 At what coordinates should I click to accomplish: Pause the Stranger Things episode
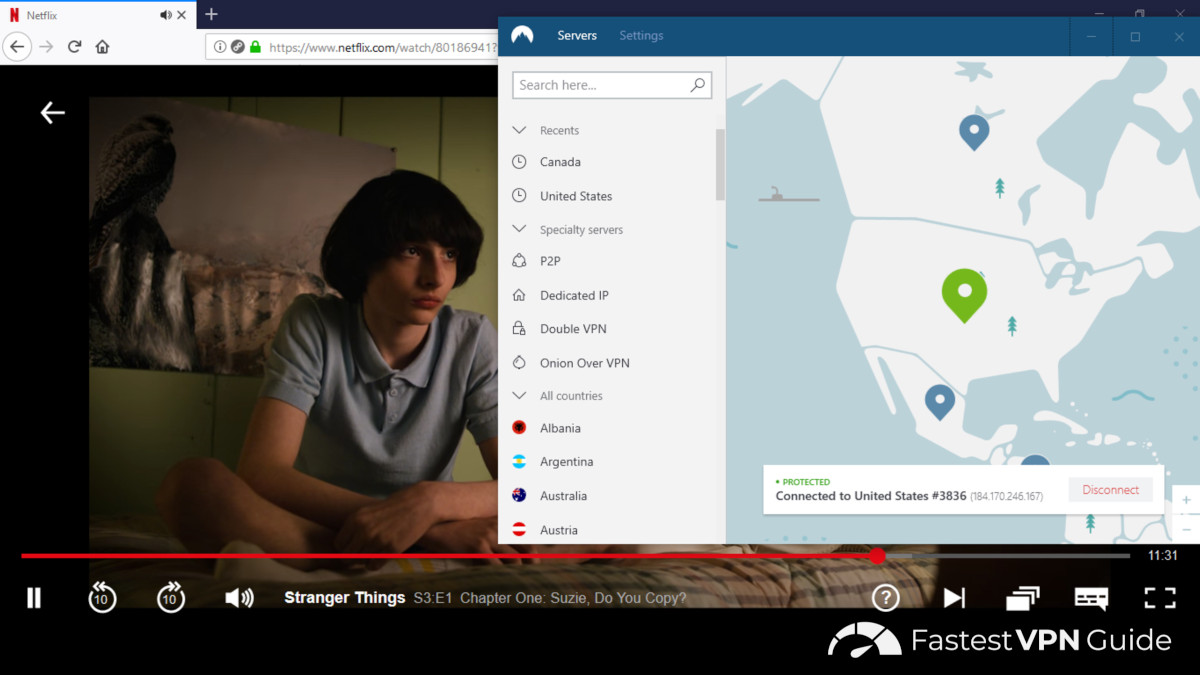(34, 598)
